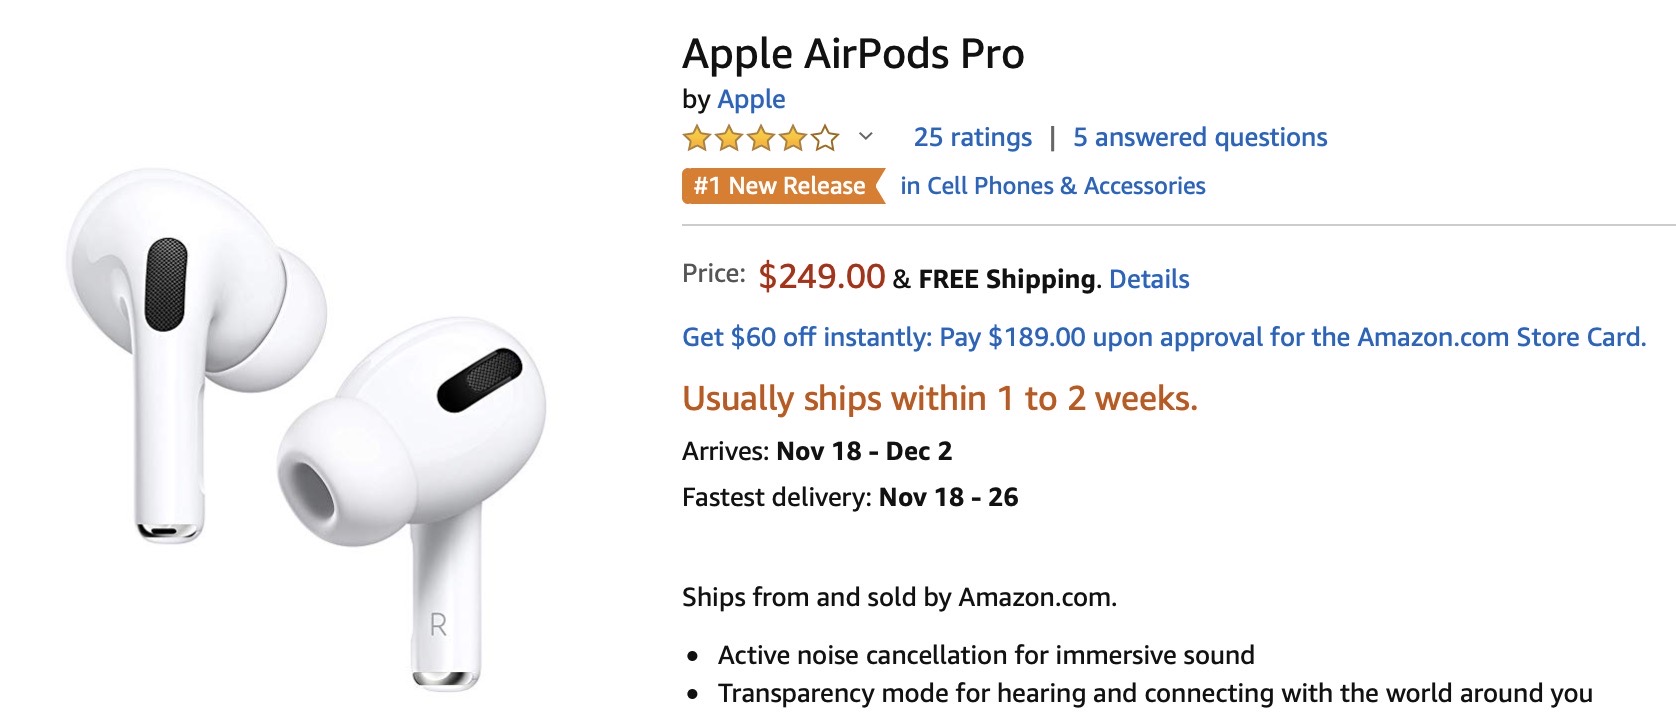The image size is (1676, 716).
Task: Click 'Usually ships within 1 to 2 weeks'
Action: [x=939, y=398]
